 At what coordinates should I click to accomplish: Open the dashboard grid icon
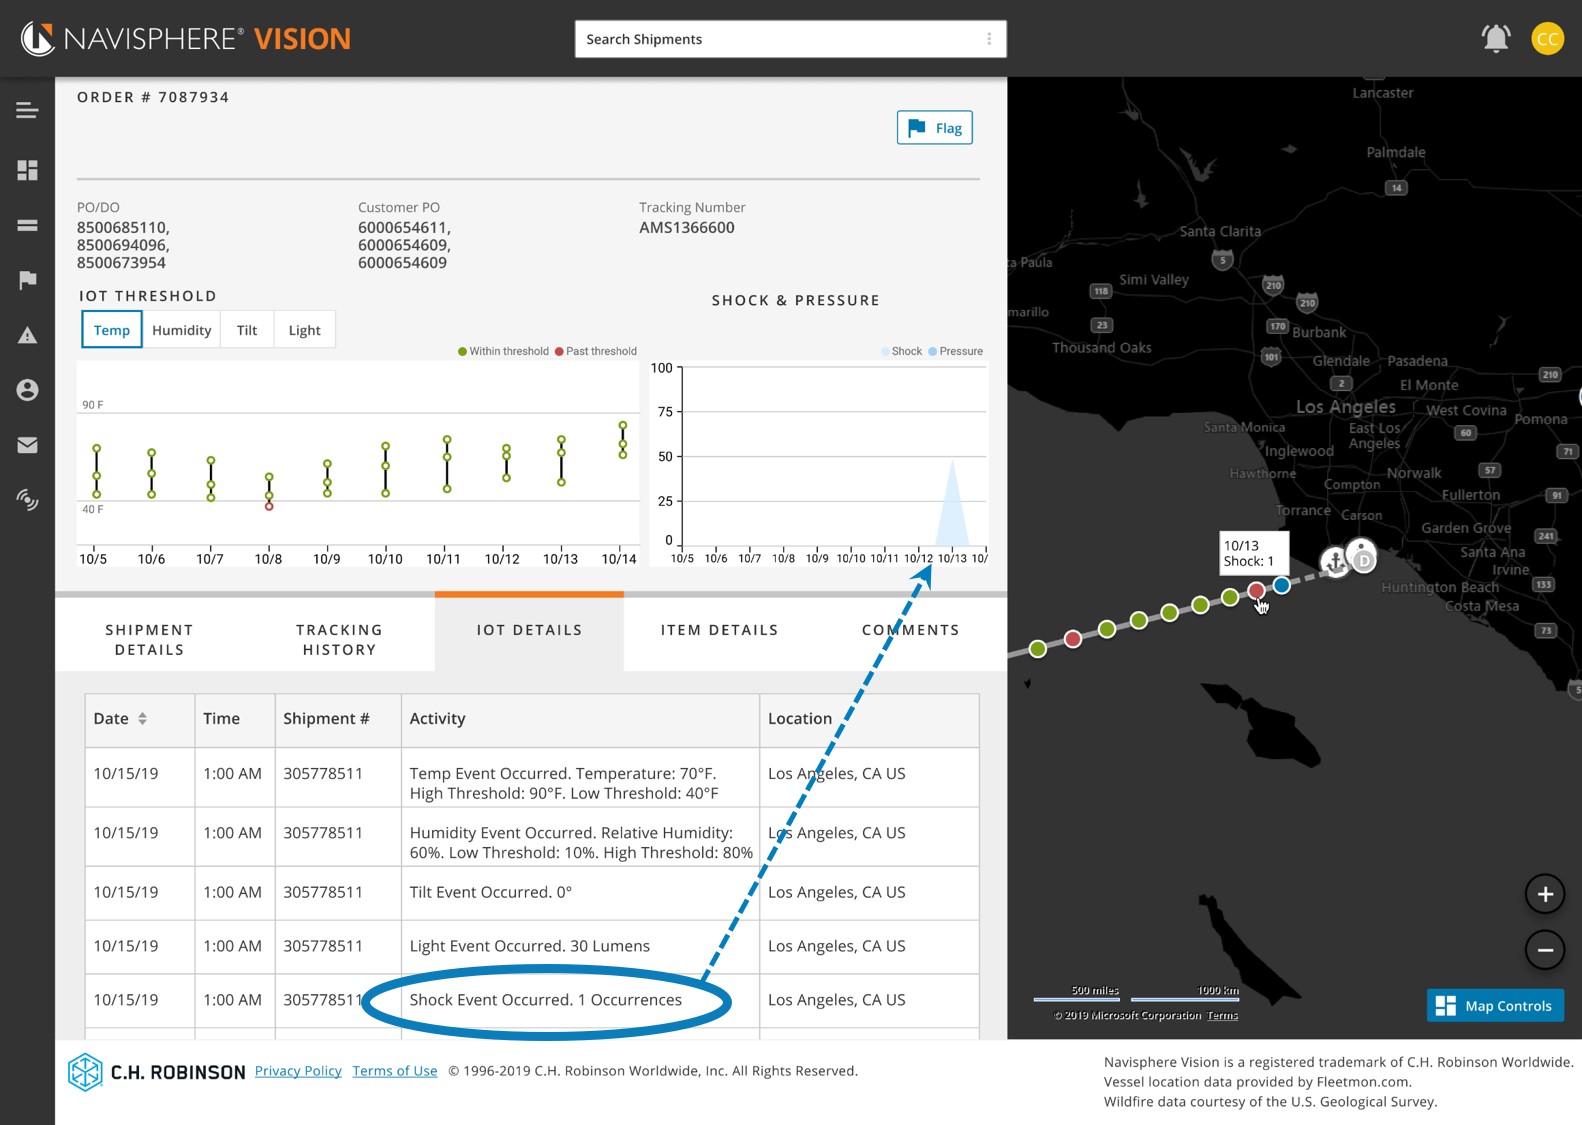[x=27, y=170]
